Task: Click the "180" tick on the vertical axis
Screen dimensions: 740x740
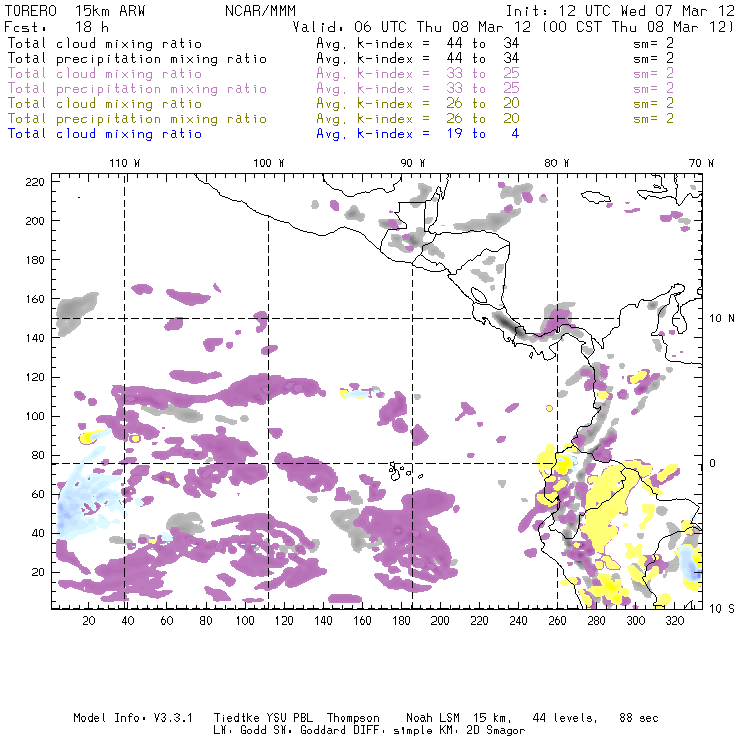Action: click(35, 260)
